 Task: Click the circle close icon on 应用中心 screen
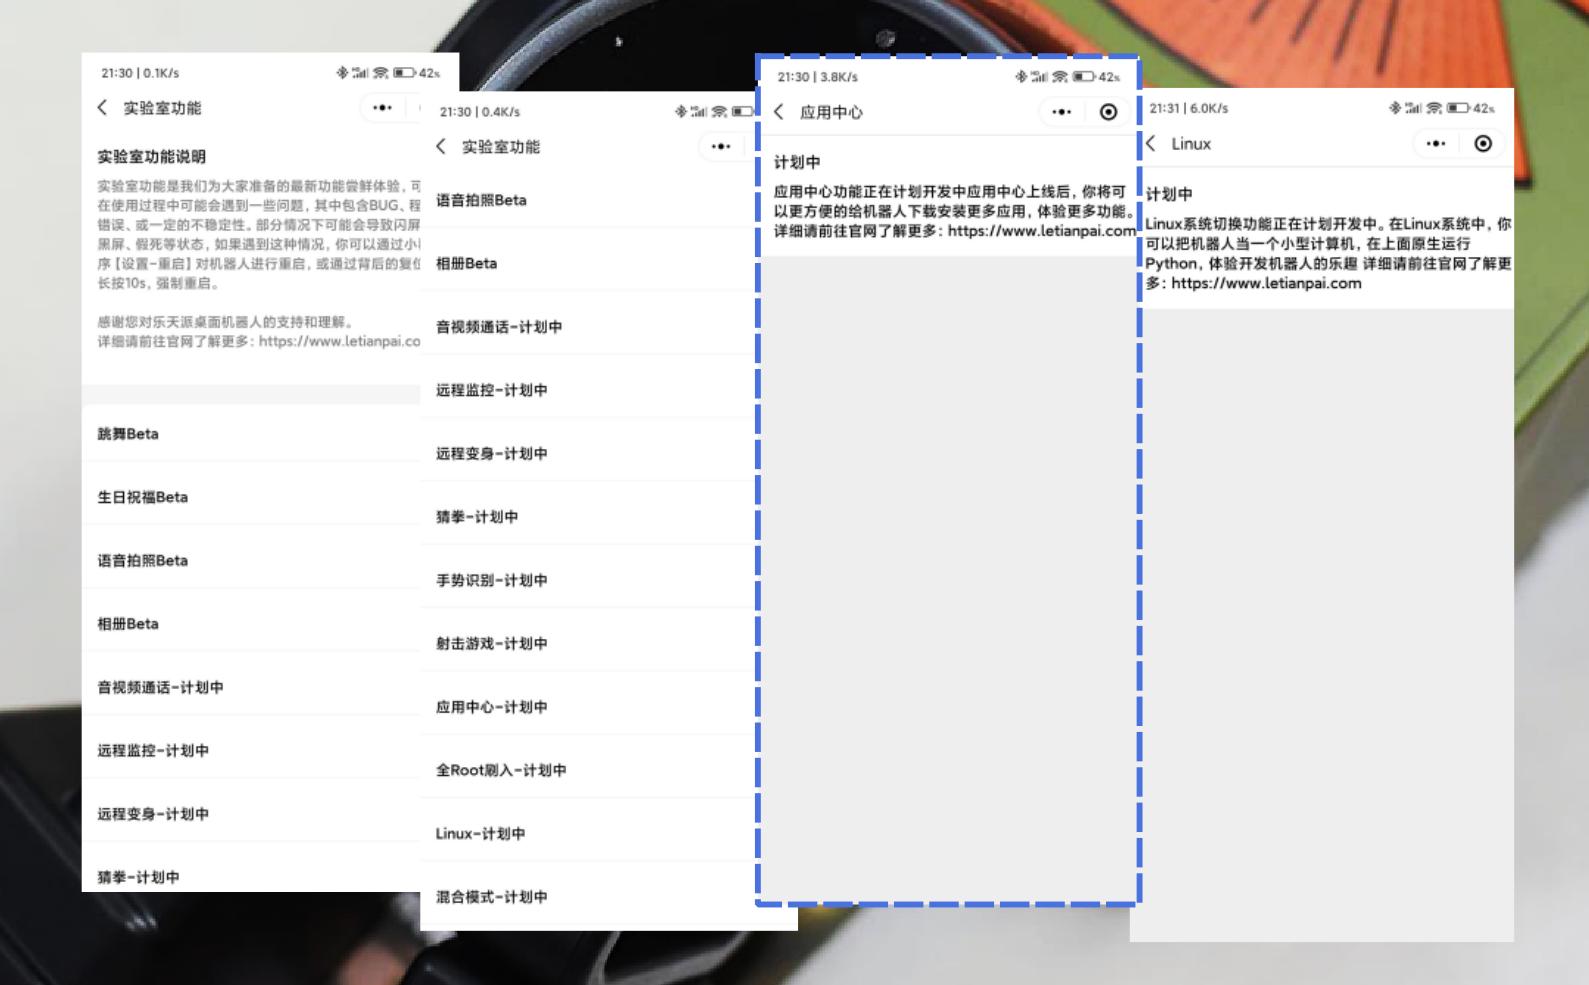click(x=1108, y=112)
